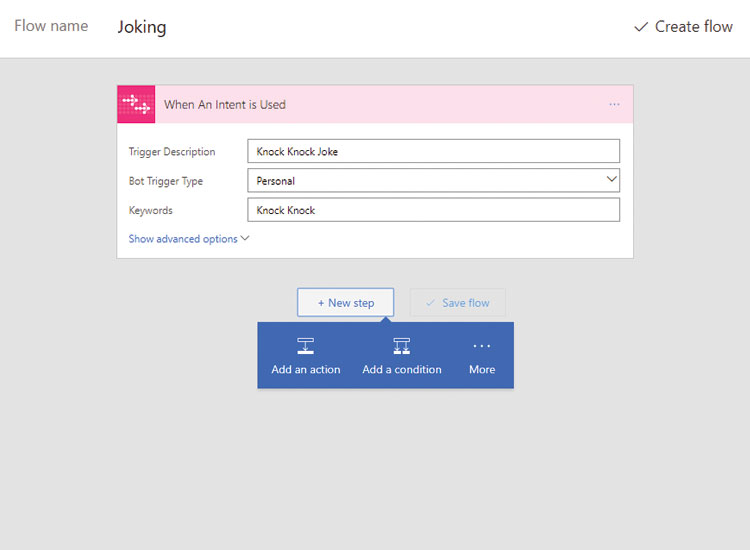Click the Trigger Description label
Image resolution: width=750 pixels, height=550 pixels.
coord(172,152)
